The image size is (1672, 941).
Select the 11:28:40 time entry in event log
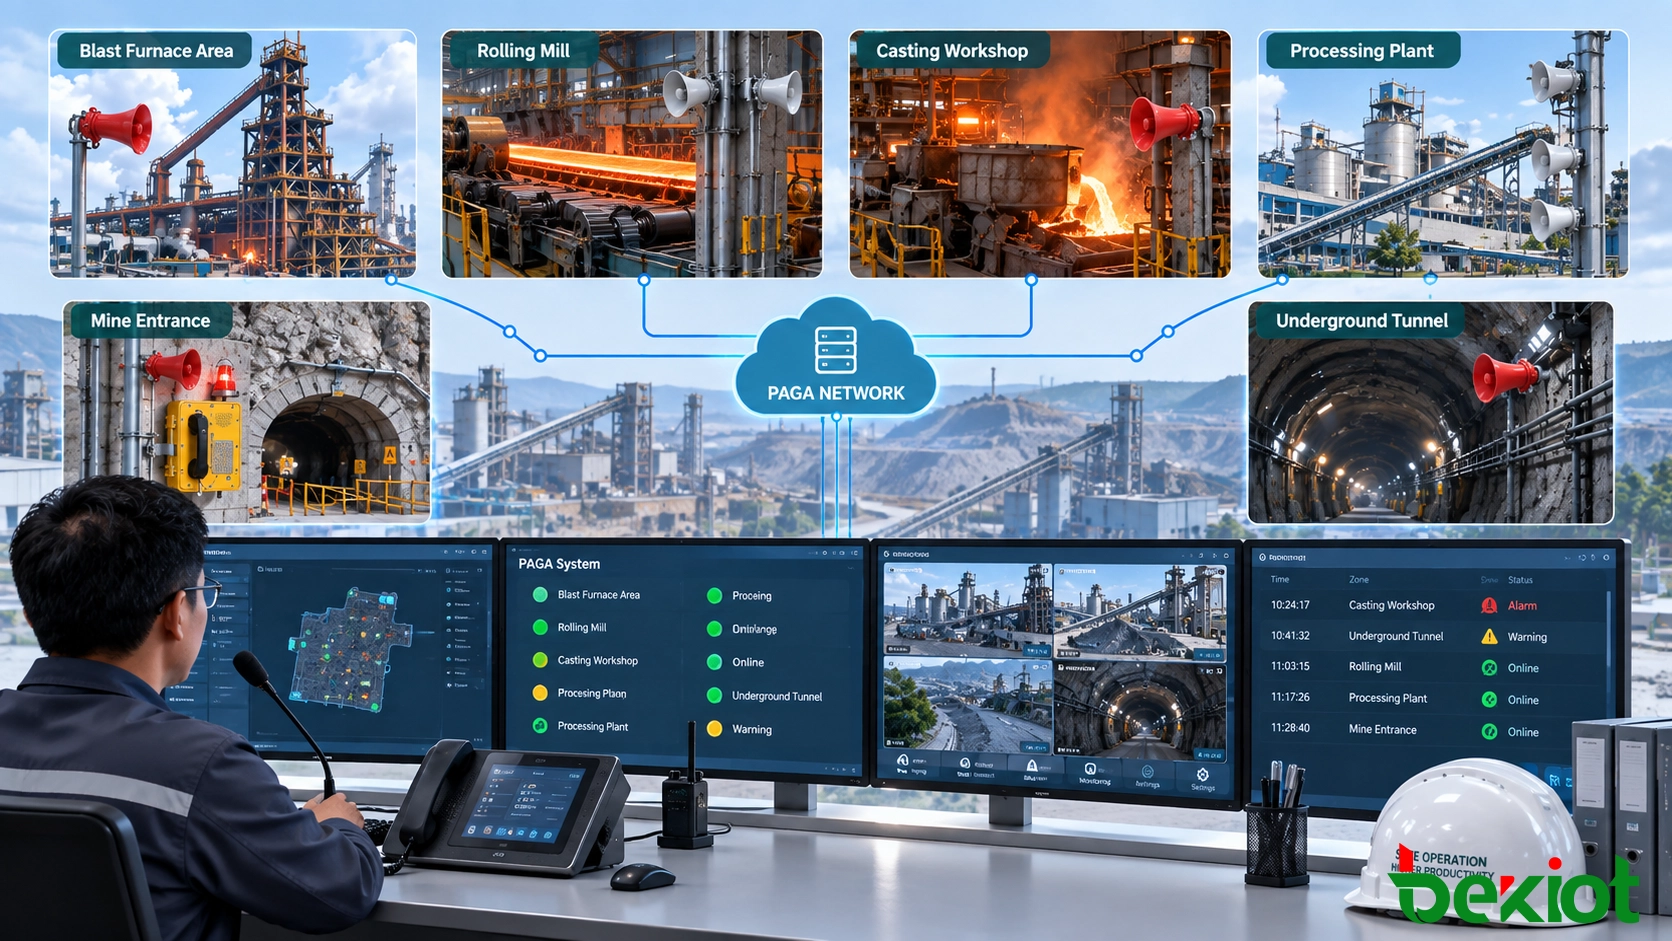1290,728
